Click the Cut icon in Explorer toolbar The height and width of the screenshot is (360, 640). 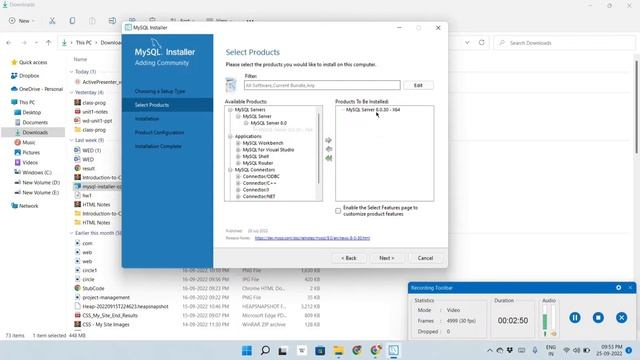tap(52, 20)
